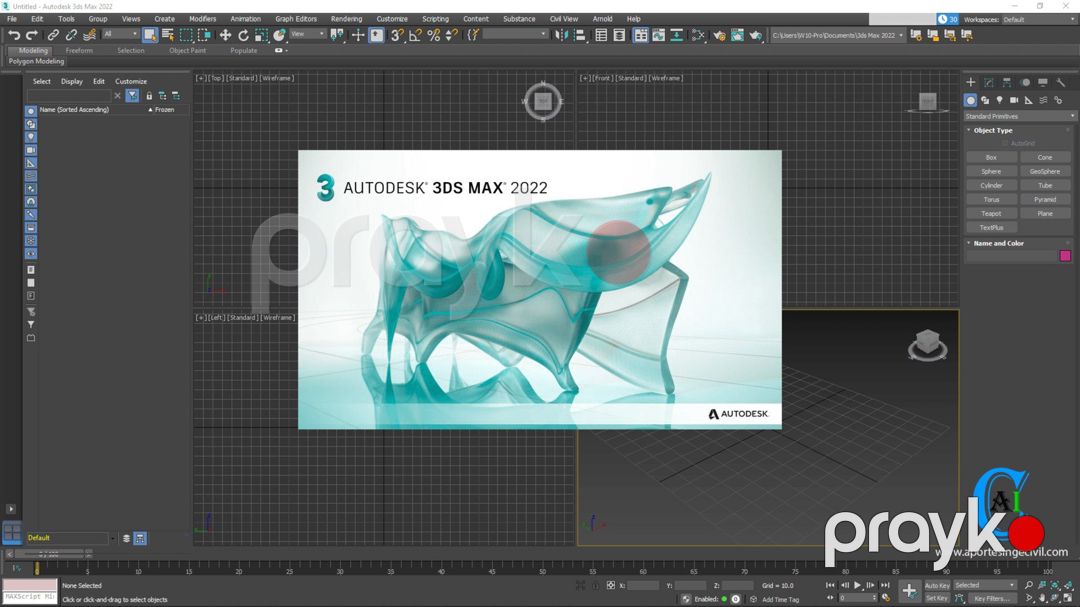Viewport: 1080px width, 607px height.
Task: Open the Modify panel tab
Action: click(x=988, y=83)
